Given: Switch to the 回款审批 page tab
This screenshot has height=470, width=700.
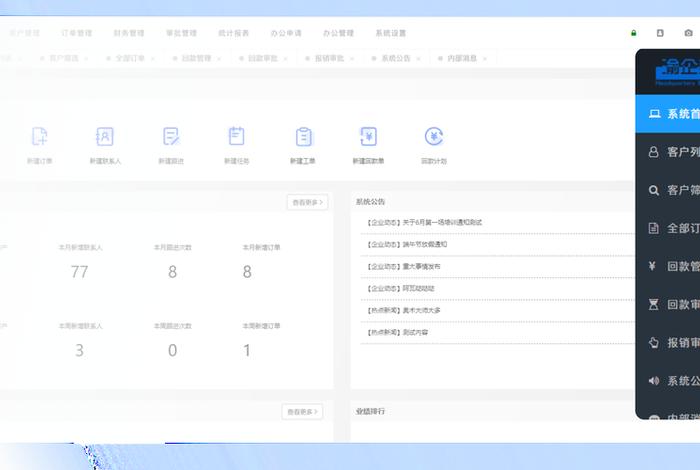Looking at the screenshot, I should click(263, 58).
